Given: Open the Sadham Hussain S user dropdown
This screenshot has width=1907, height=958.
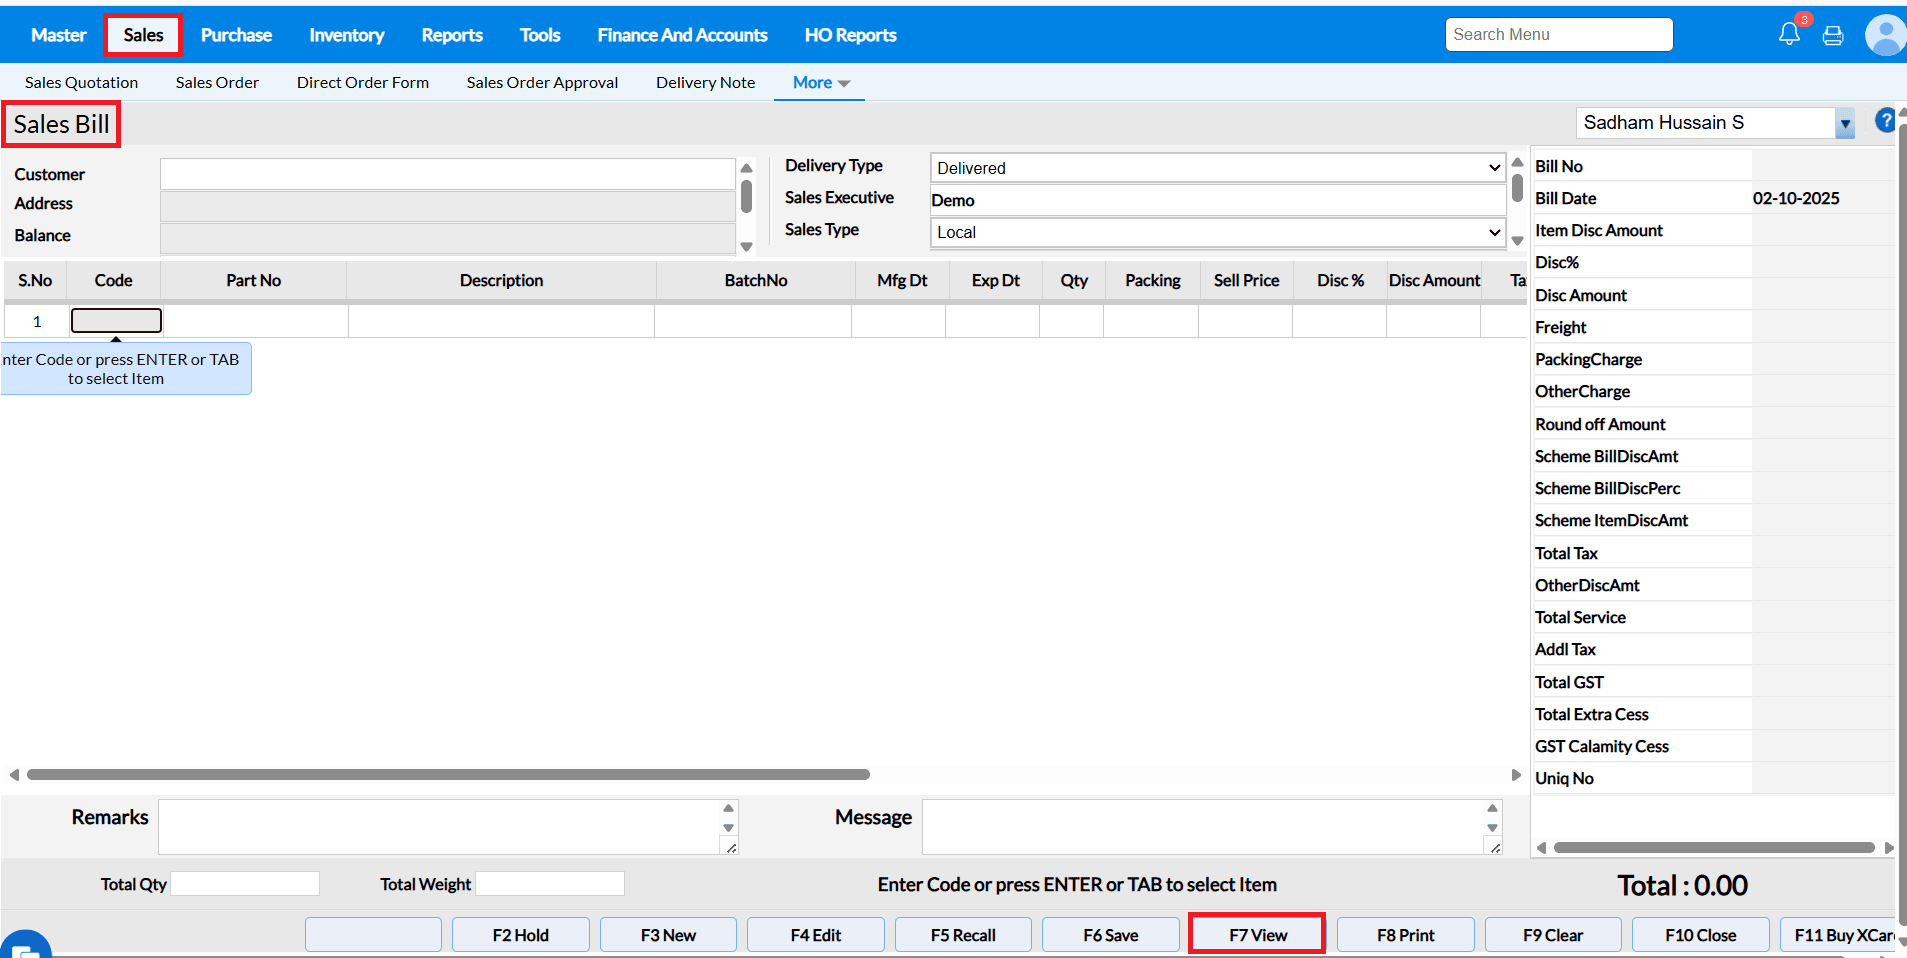Looking at the screenshot, I should pos(1845,124).
